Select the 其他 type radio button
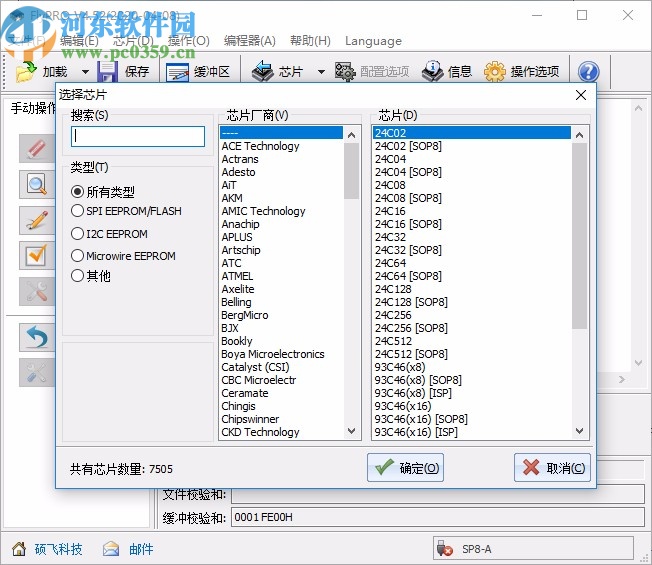 (x=77, y=275)
